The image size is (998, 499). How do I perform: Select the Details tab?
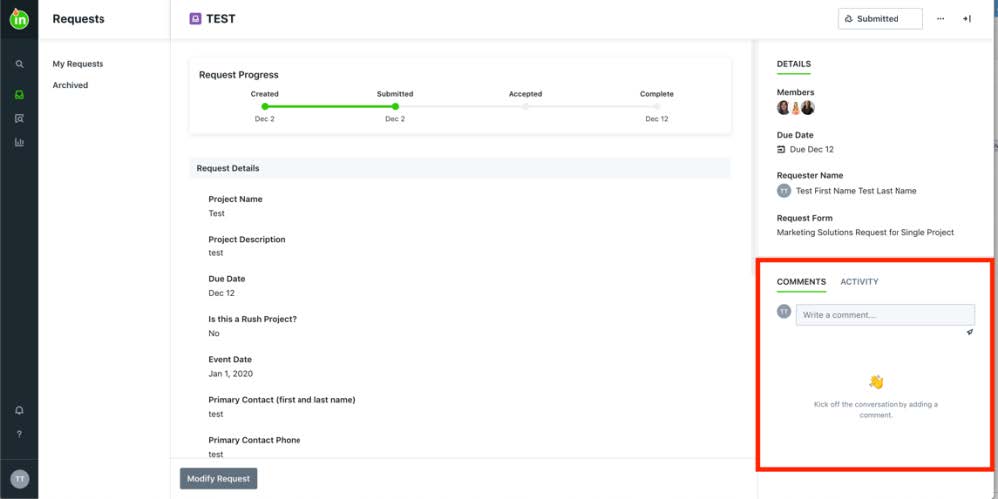pyautogui.click(x=794, y=64)
